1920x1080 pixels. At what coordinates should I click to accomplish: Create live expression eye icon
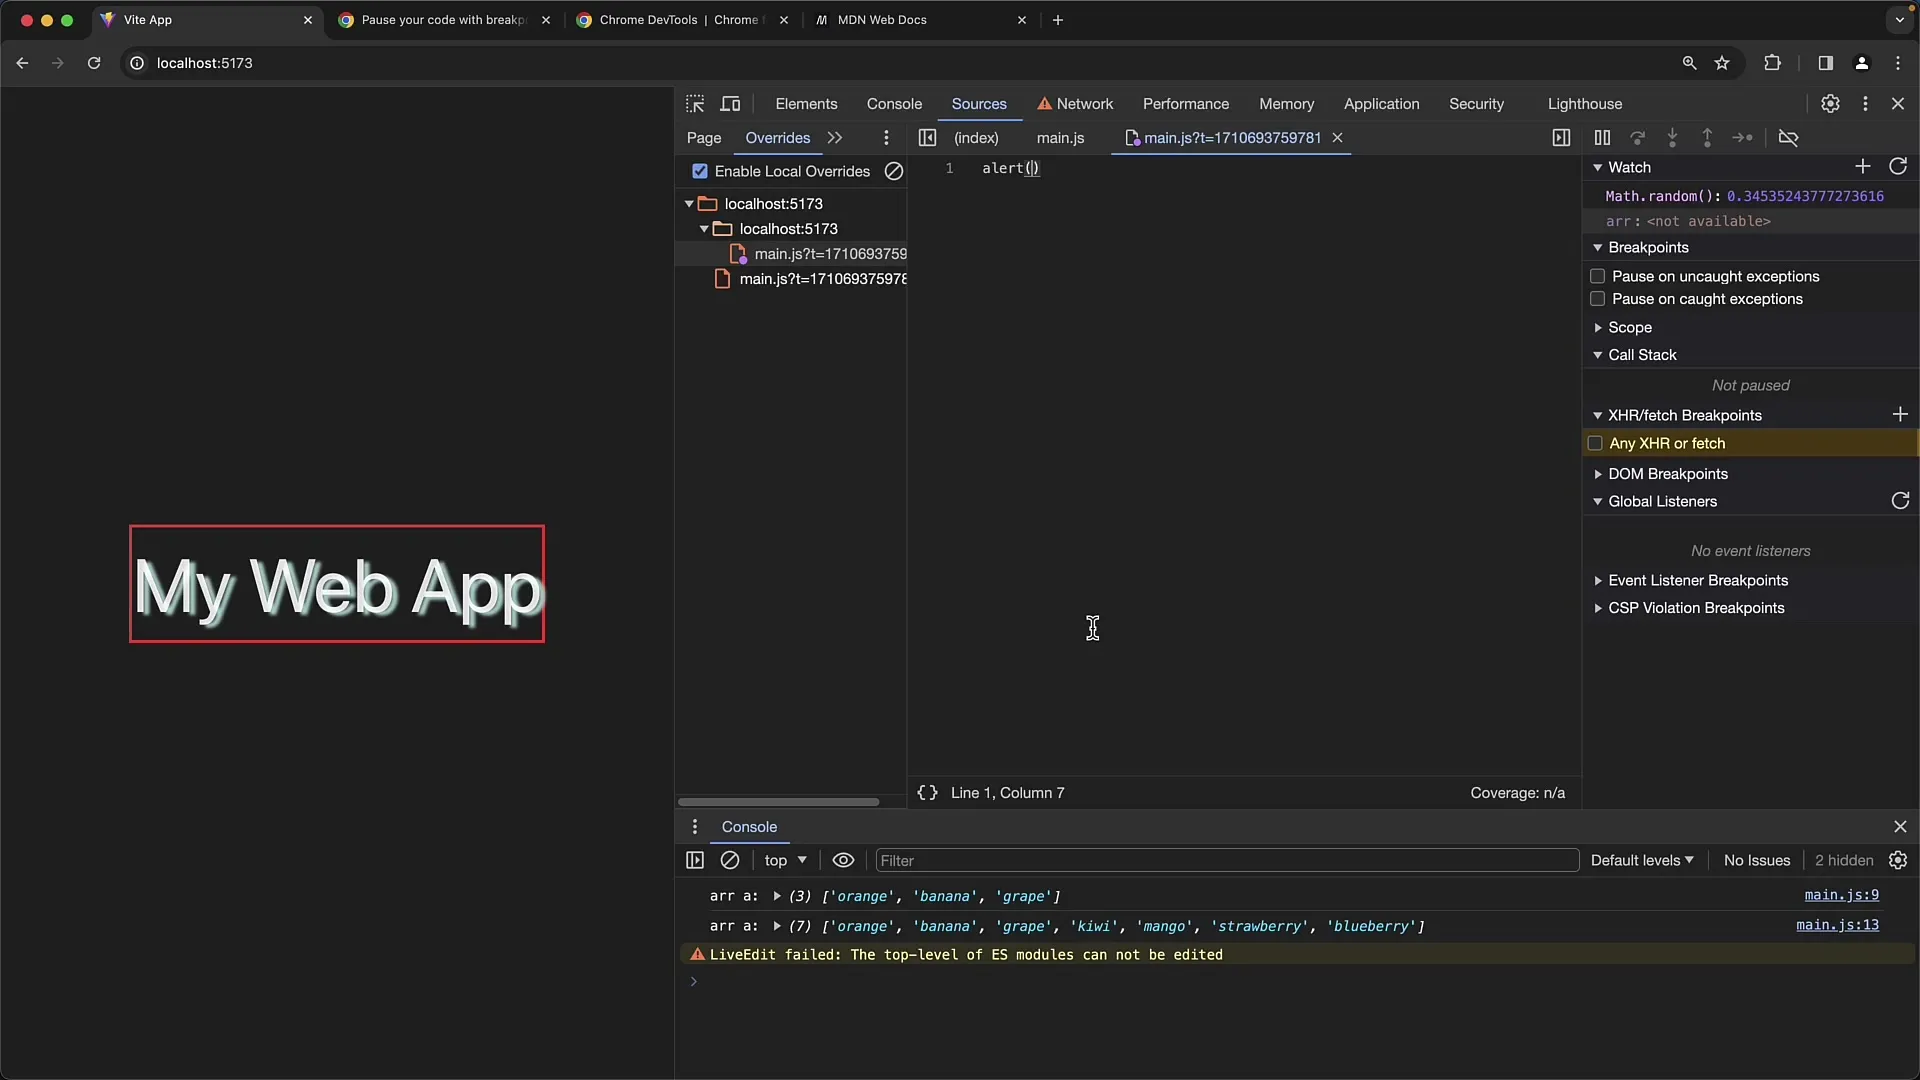click(x=843, y=861)
